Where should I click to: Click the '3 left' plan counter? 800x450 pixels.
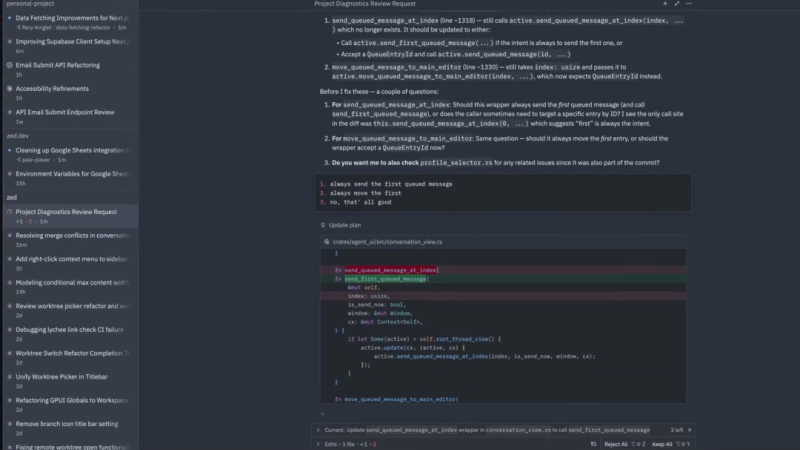pos(677,430)
